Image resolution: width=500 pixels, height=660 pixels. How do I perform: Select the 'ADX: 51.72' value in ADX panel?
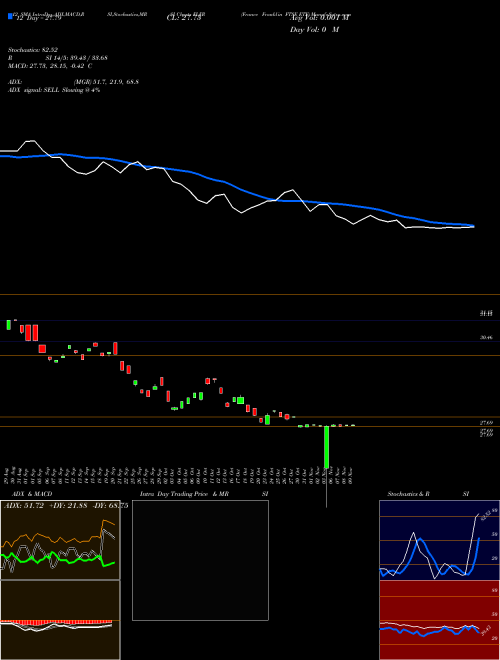[x=24, y=506]
